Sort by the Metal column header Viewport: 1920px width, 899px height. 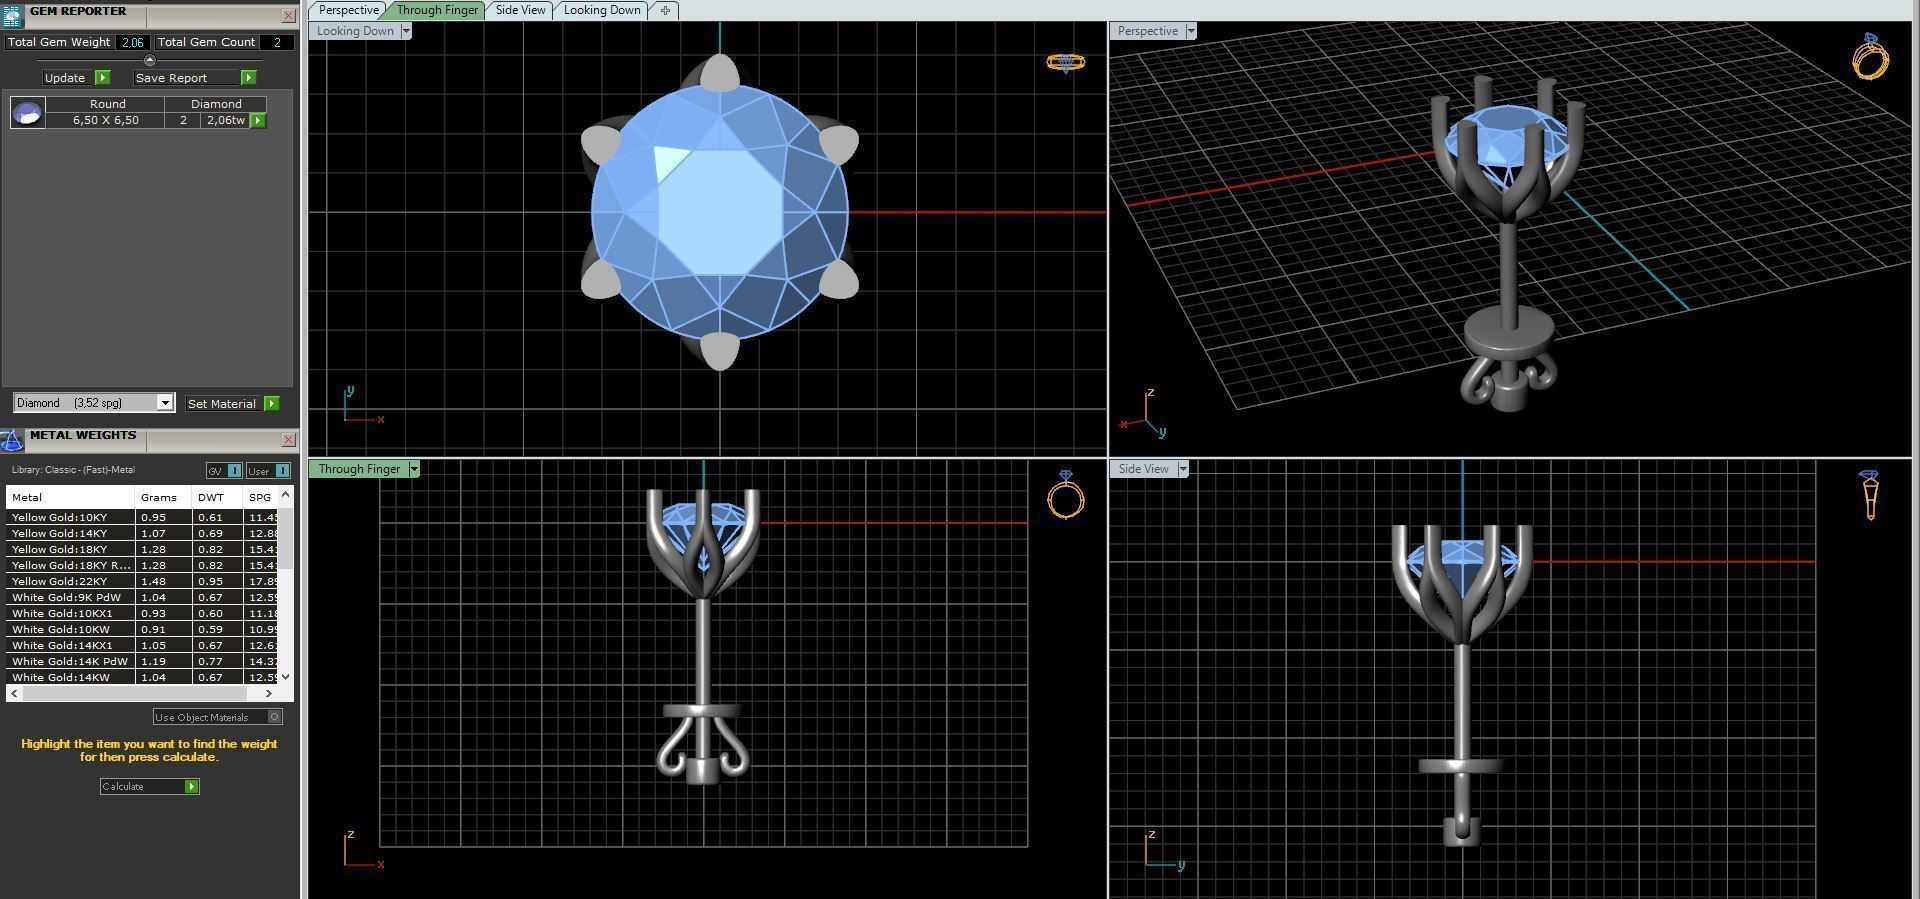point(70,497)
